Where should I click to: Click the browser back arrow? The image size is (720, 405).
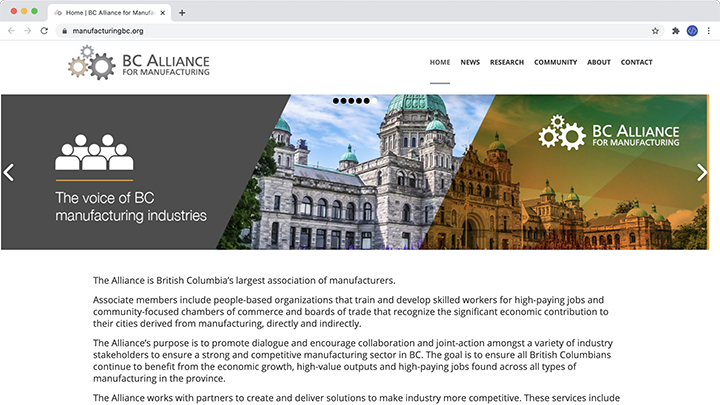click(11, 31)
